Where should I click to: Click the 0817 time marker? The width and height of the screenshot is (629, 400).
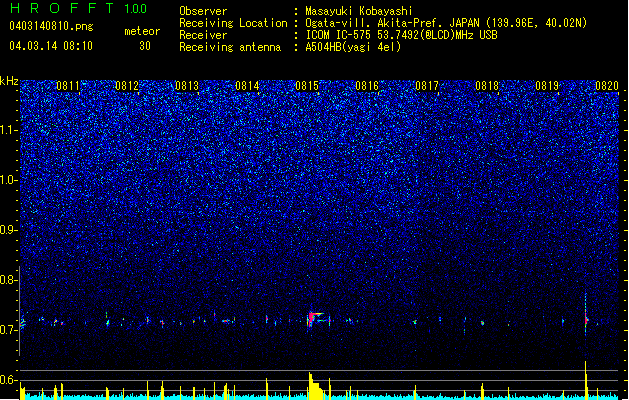(427, 86)
